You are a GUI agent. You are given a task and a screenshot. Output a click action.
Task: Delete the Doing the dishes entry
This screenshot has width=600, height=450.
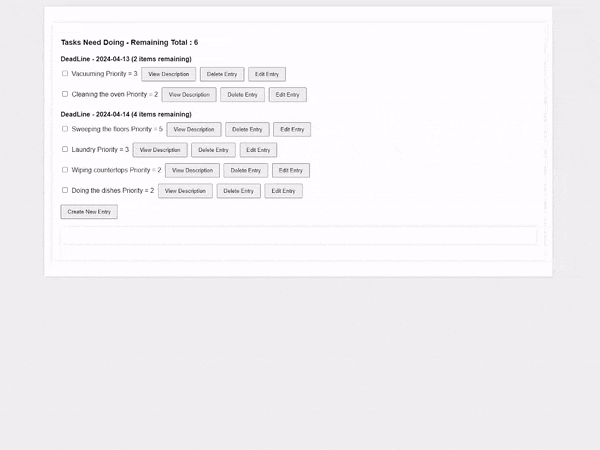(x=239, y=191)
